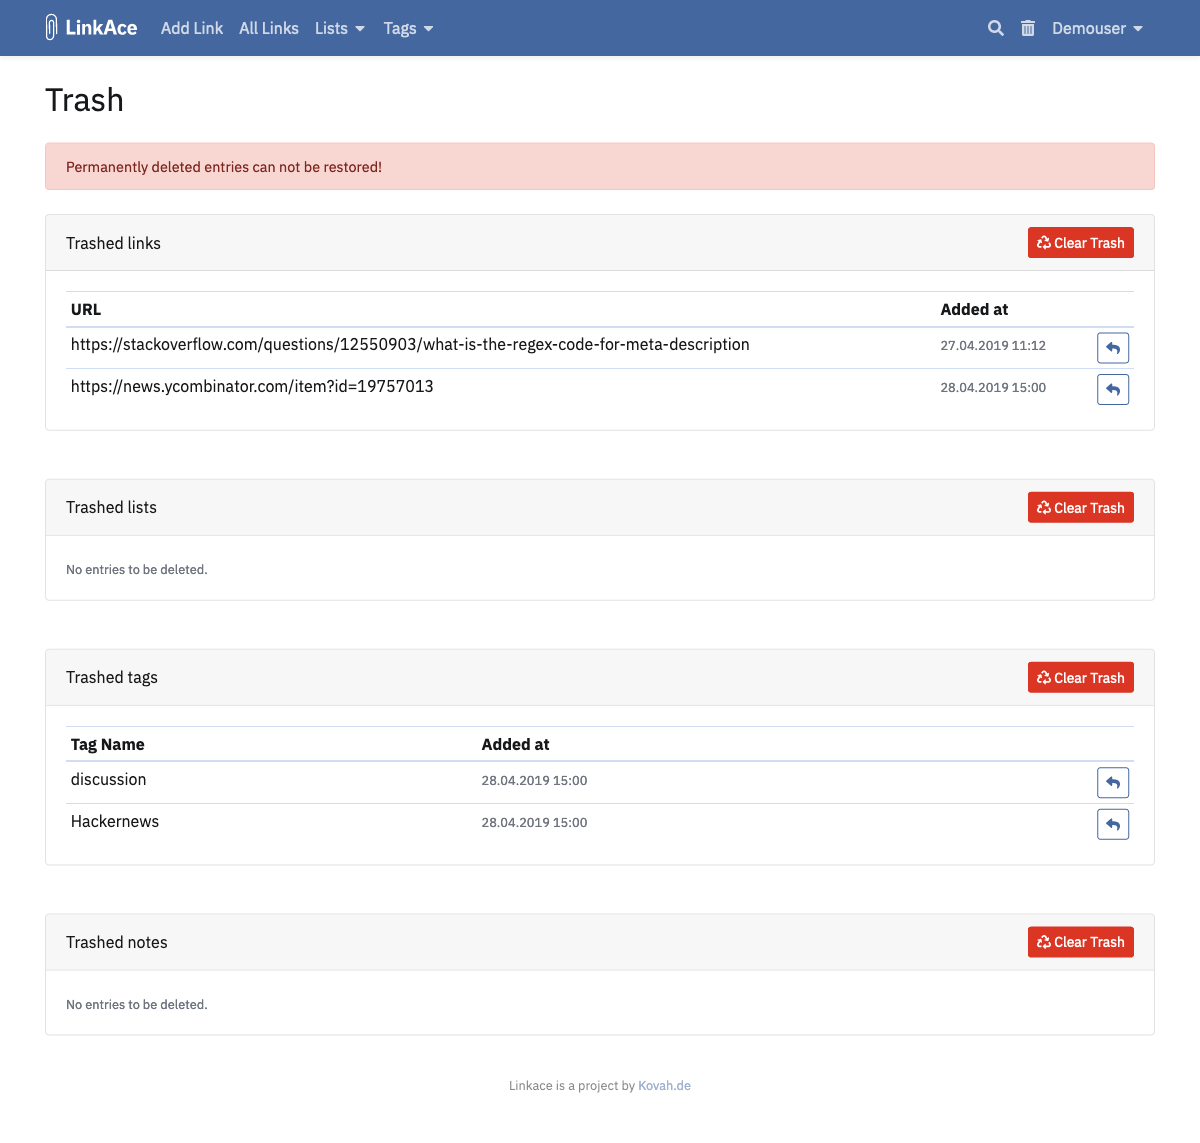Click the trash bin icon in navbar
Viewport: 1200px width, 1143px height.
point(1027,28)
